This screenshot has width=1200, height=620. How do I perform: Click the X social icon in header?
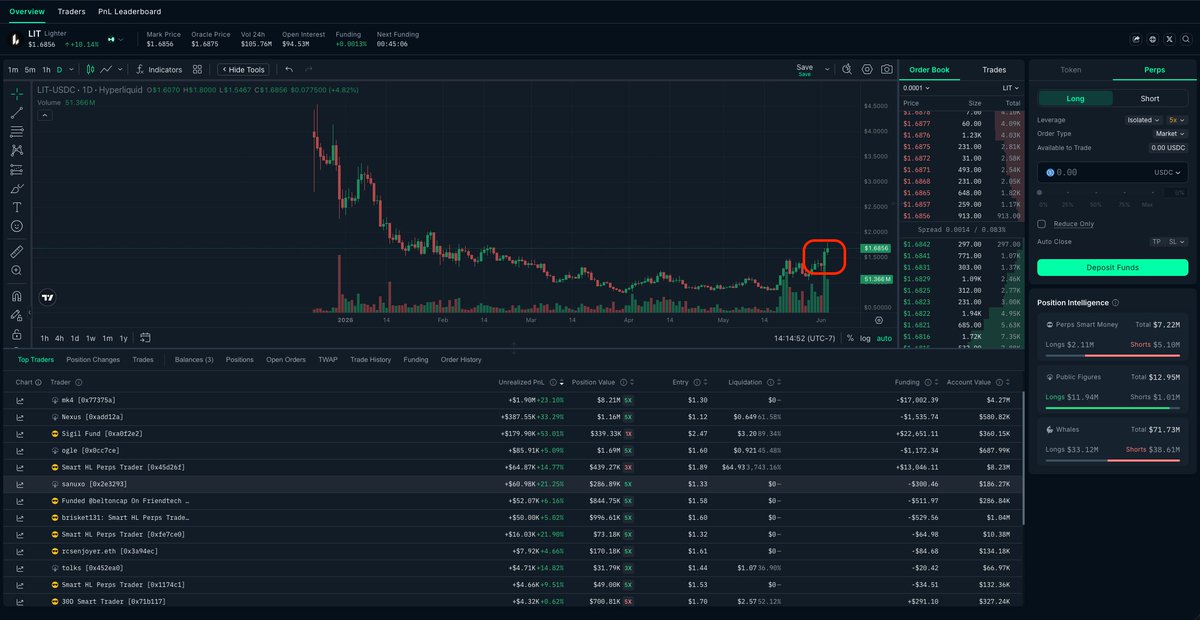[x=1170, y=39]
